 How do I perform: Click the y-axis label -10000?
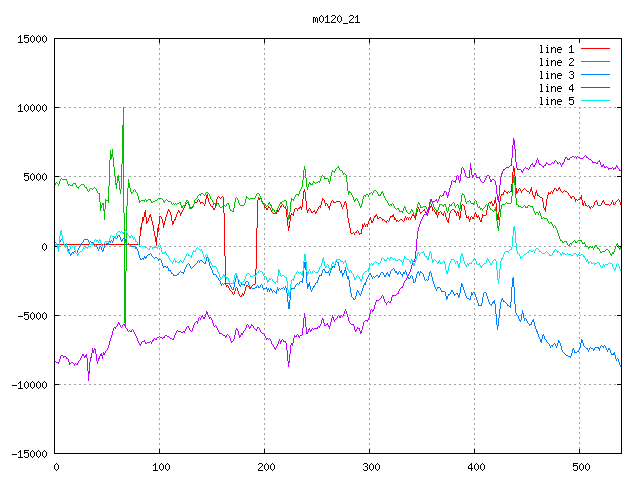pyautogui.click(x=29, y=385)
